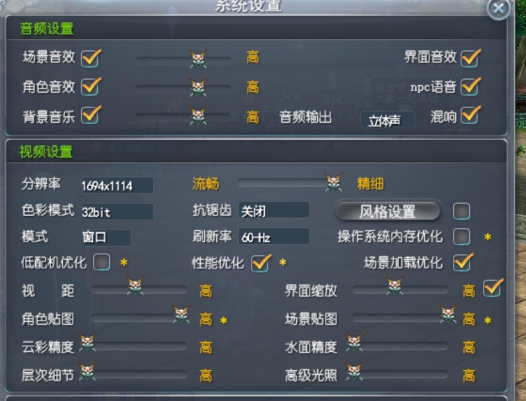Click the 场景音效 volume slider fox-mask handle

point(198,59)
